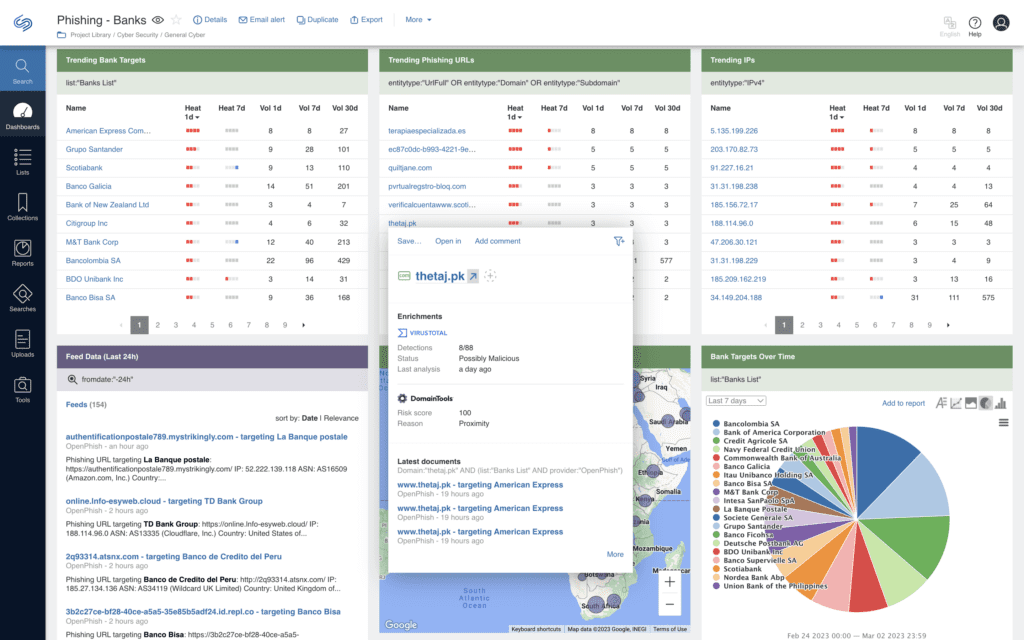Viewport: 1024px width, 640px height.
Task: Go to Reports in the sidebar
Action: pos(22,253)
